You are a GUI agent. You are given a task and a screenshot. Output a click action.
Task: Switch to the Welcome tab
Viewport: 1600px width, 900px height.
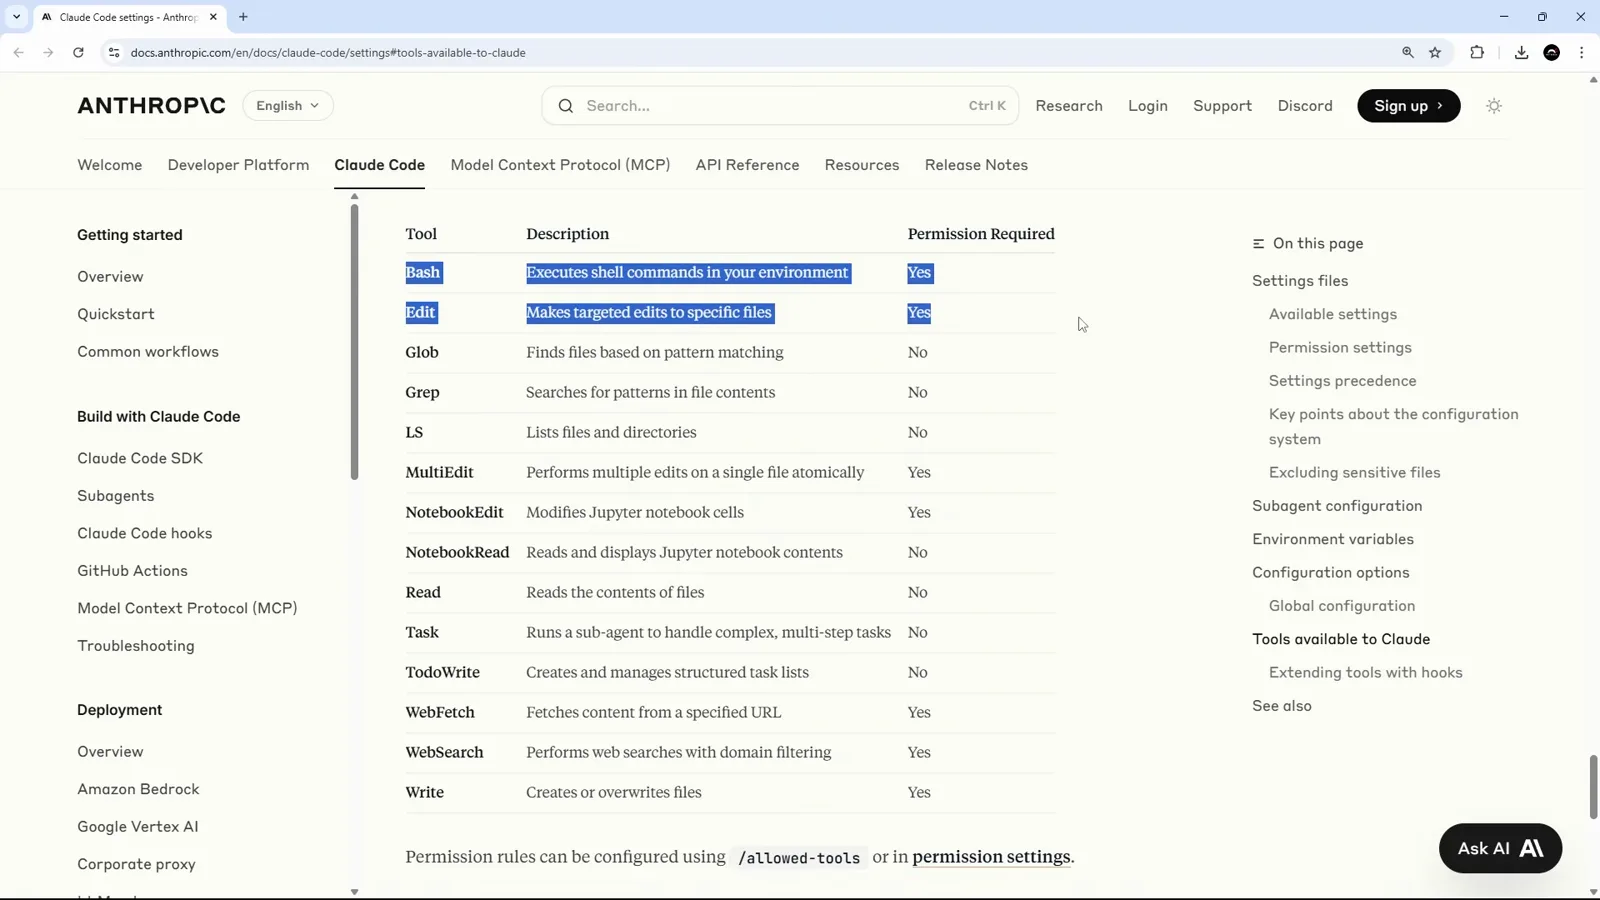coord(110,165)
